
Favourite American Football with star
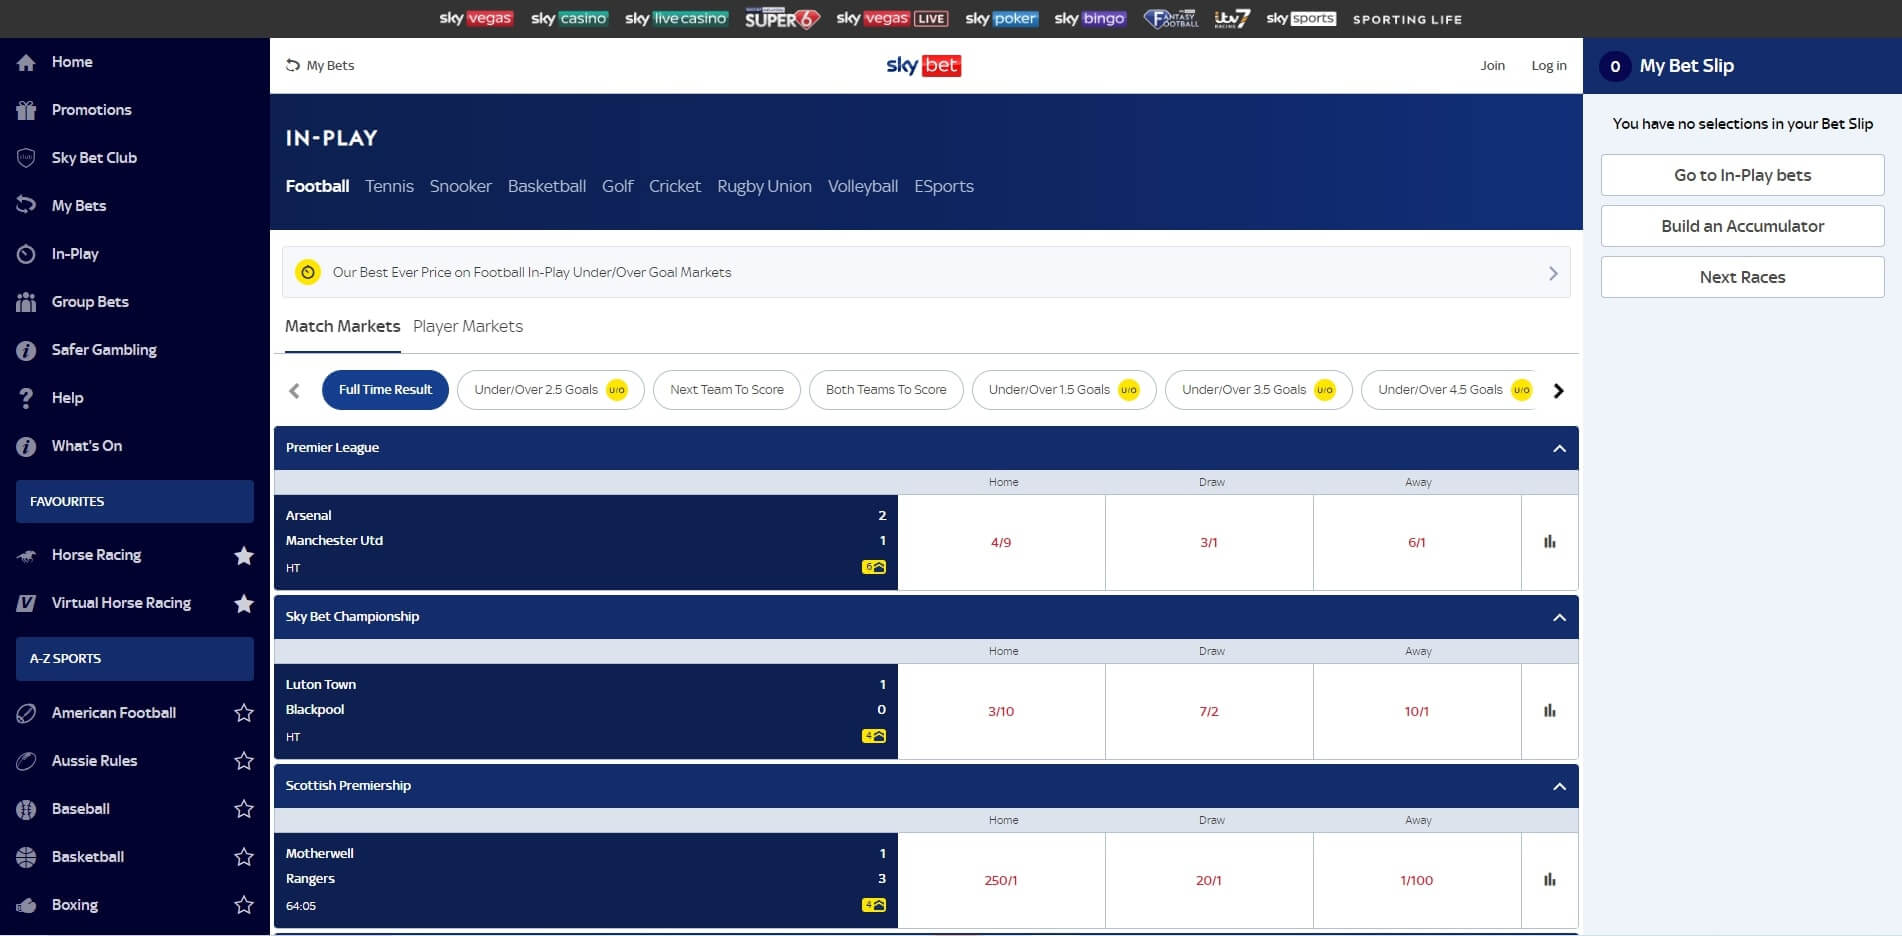tap(243, 713)
